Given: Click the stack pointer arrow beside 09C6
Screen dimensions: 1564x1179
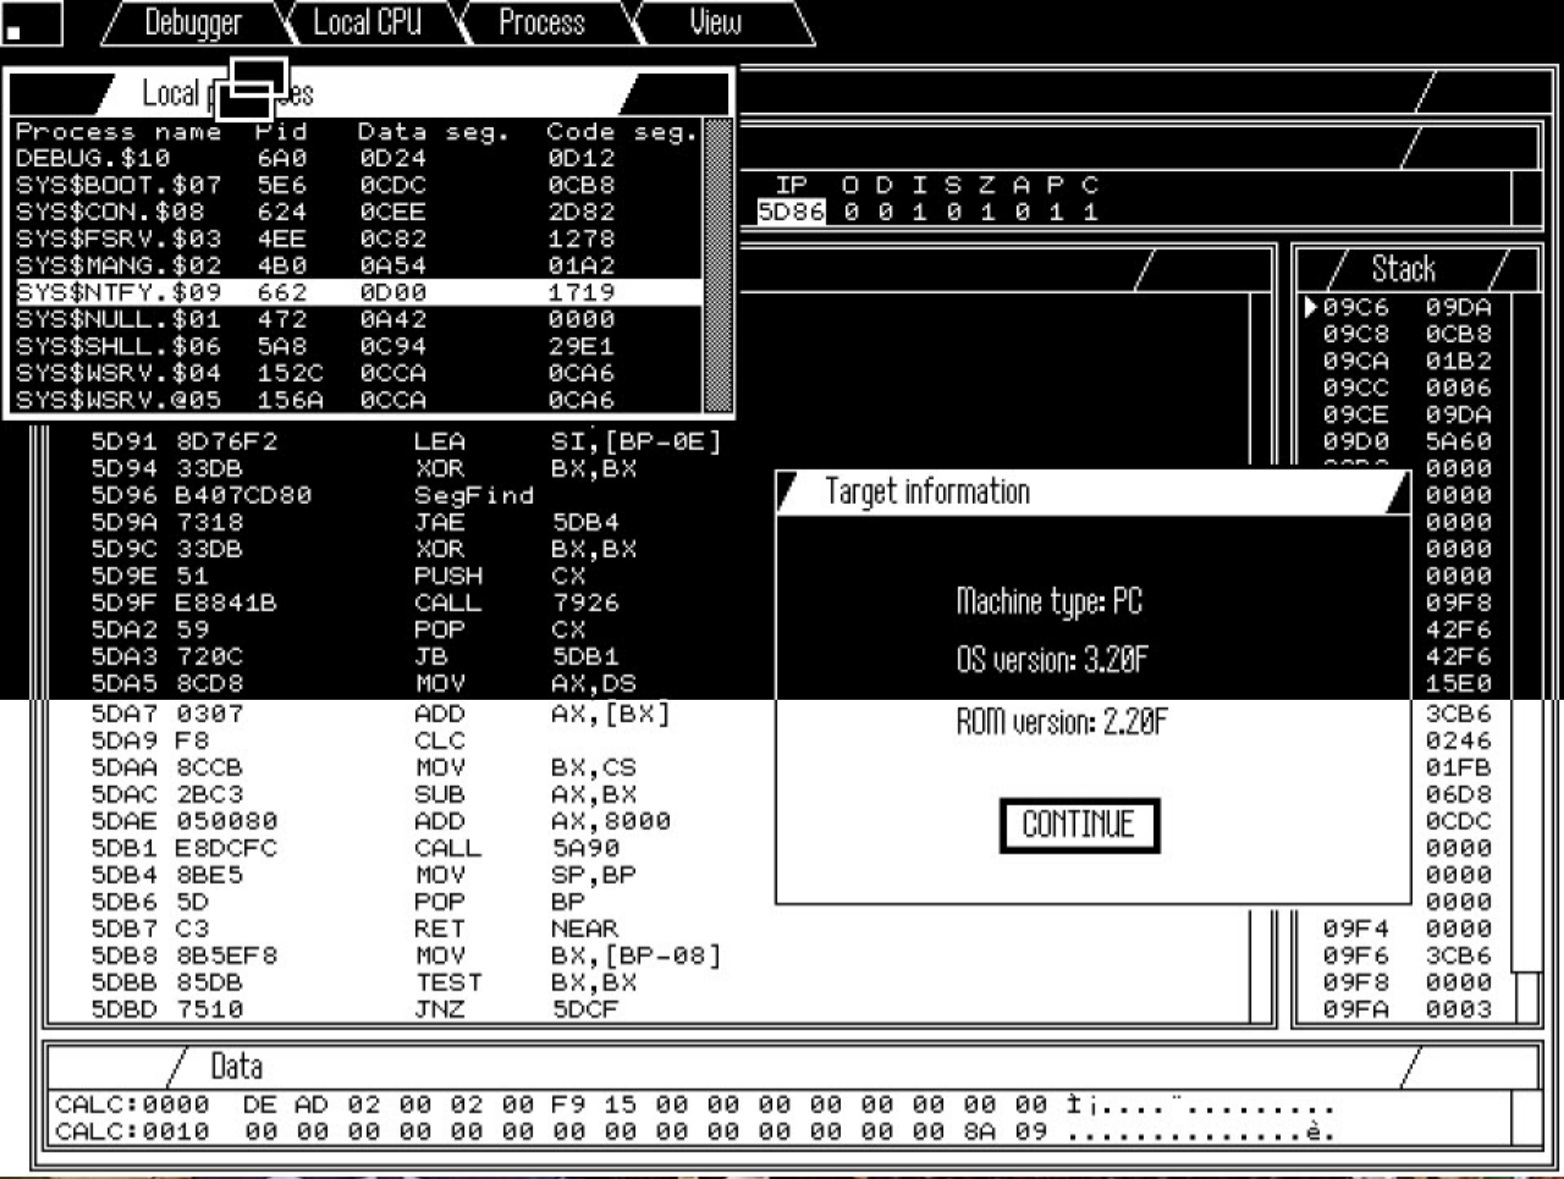Looking at the screenshot, I should [x=1310, y=308].
